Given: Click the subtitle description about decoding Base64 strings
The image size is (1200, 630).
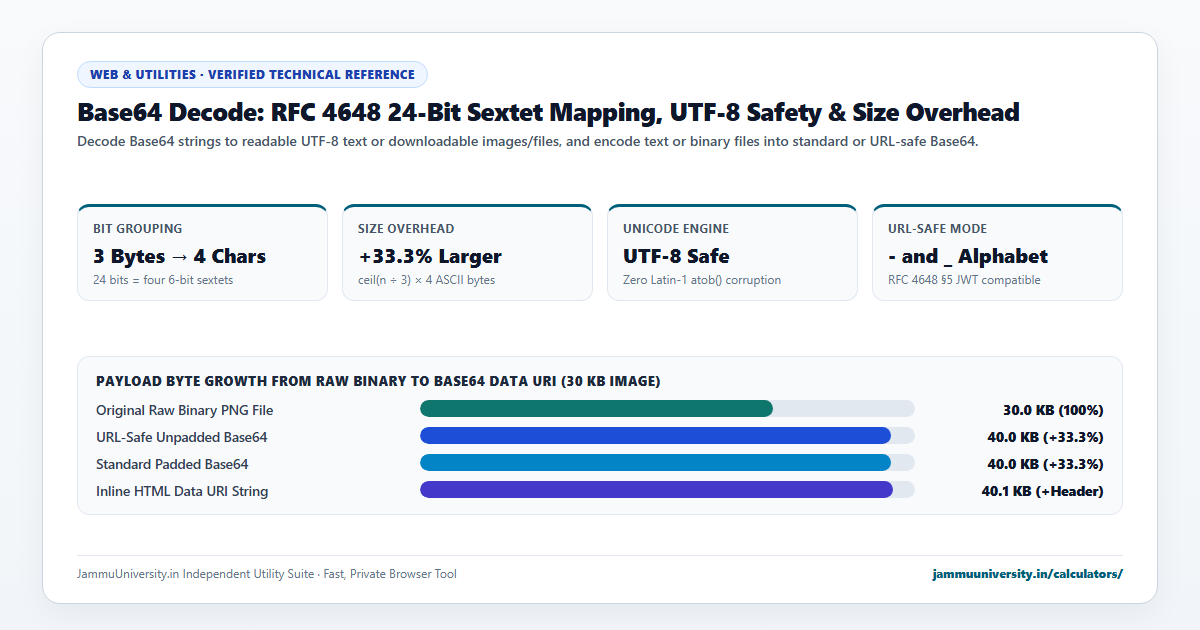Looking at the screenshot, I should click(527, 141).
